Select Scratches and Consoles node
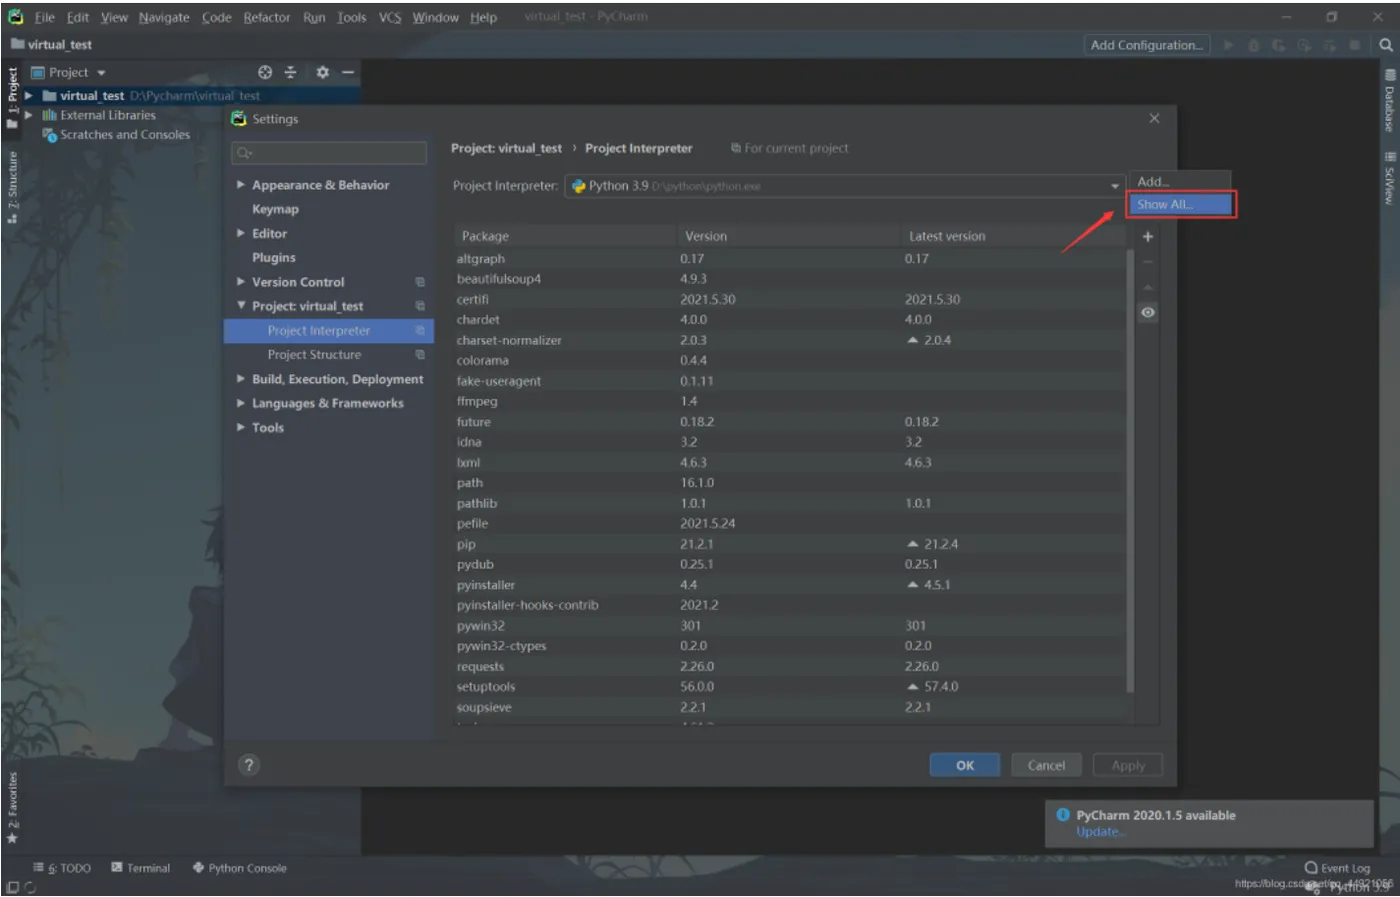 [x=116, y=135]
